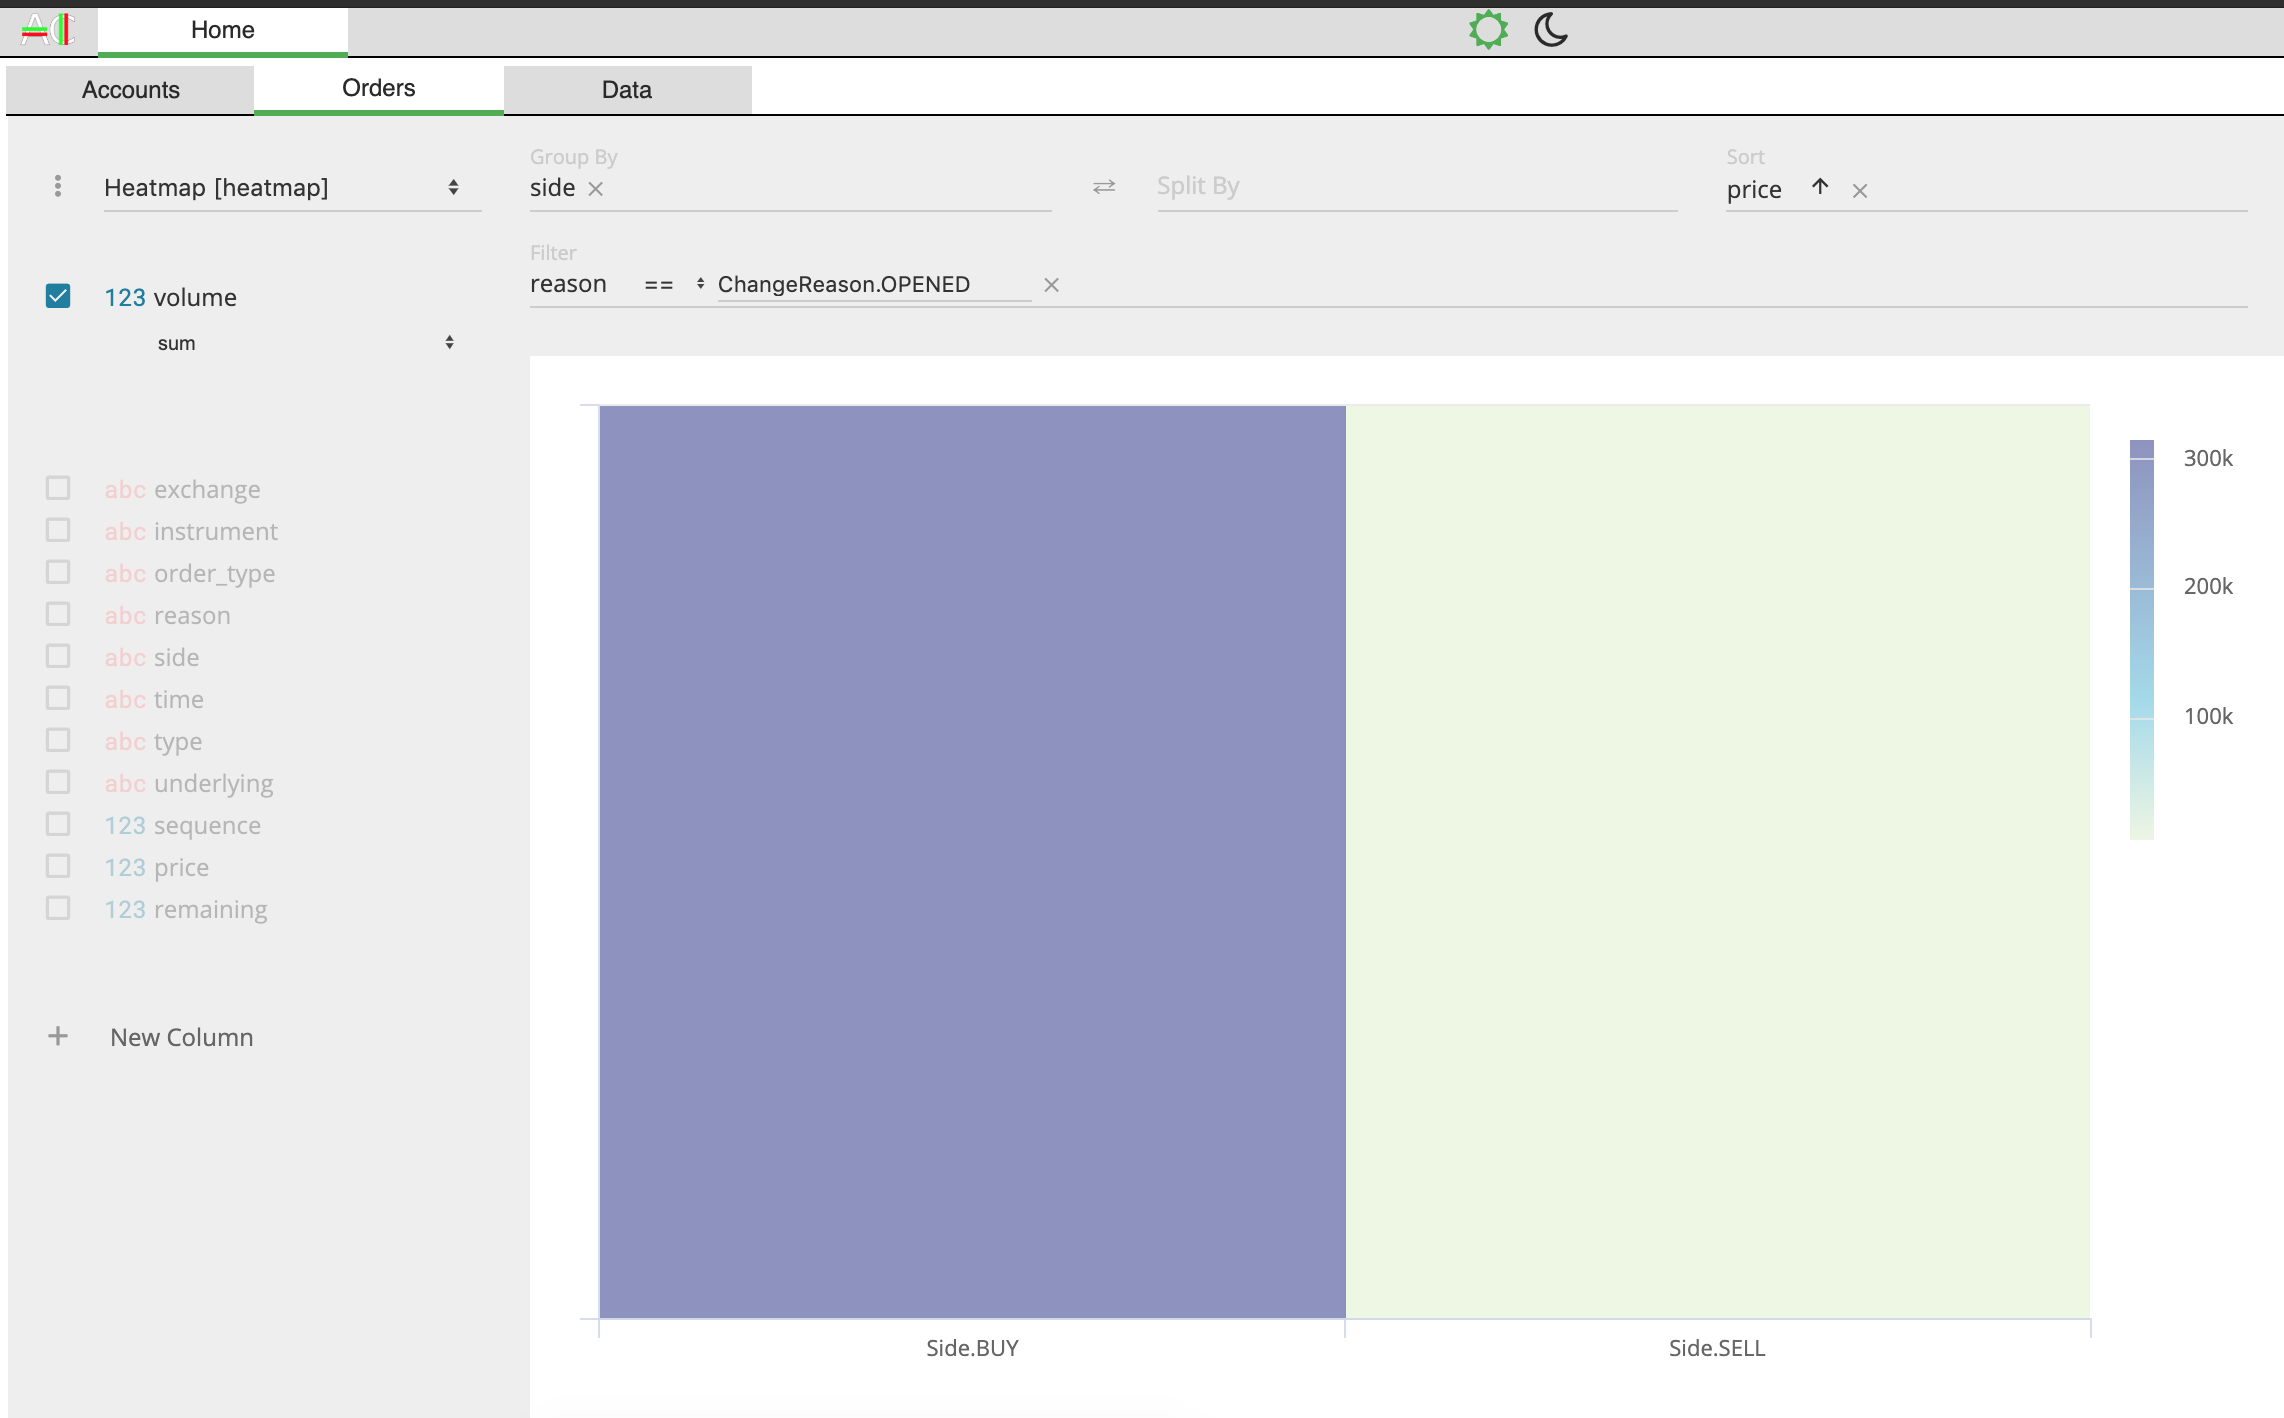
Task: Remove the side pill from Group By
Action: pos(596,188)
